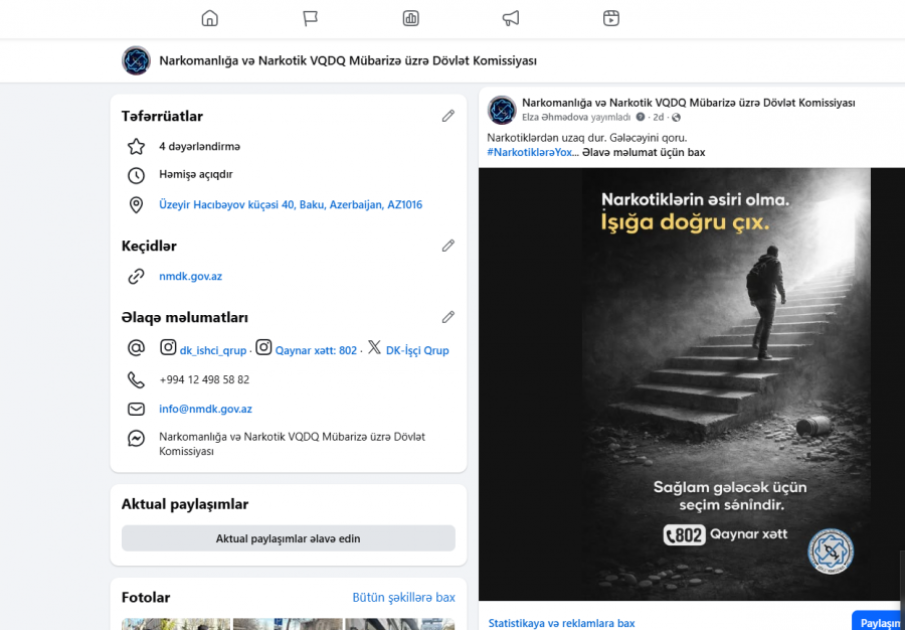
Task: Edit the Təfərrüatlar section with pencil icon
Action: point(448,116)
